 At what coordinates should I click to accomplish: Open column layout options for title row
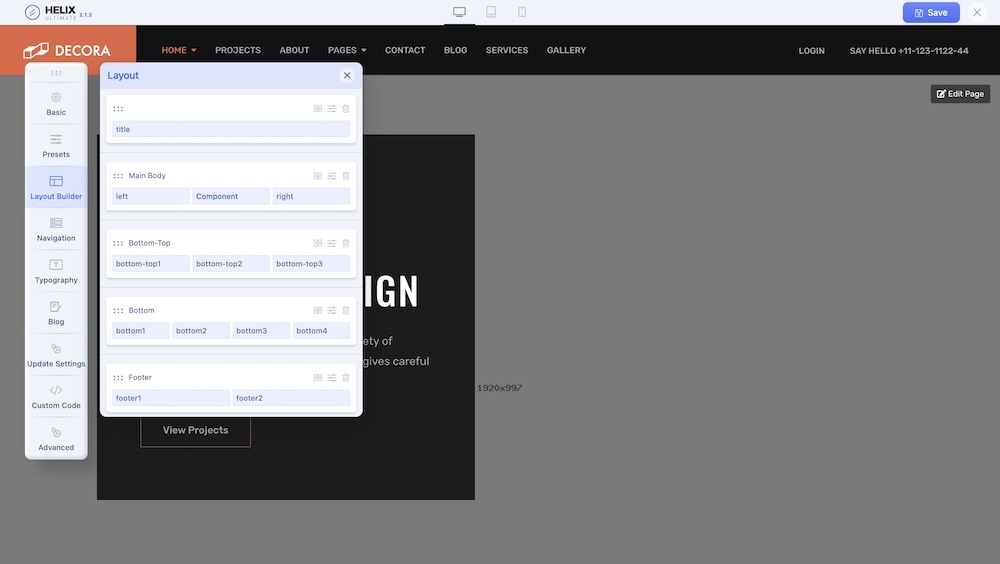[x=318, y=109]
